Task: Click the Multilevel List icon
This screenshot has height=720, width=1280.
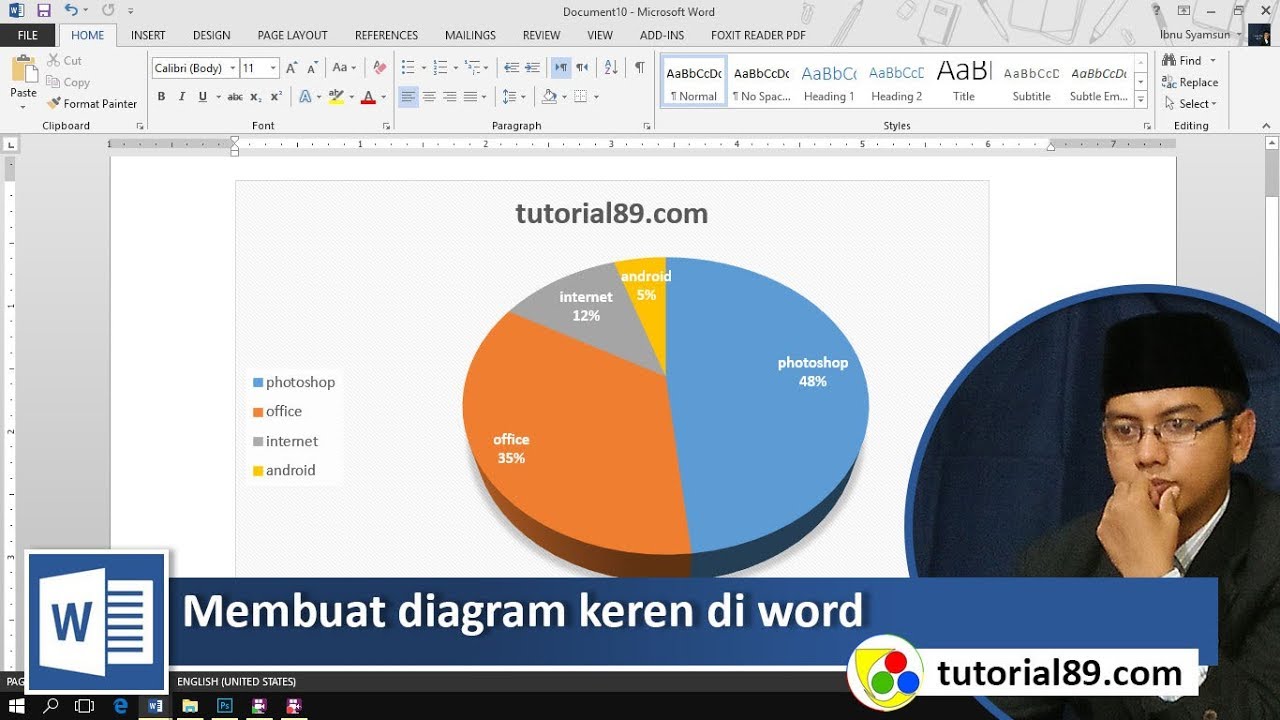Action: 472,68
